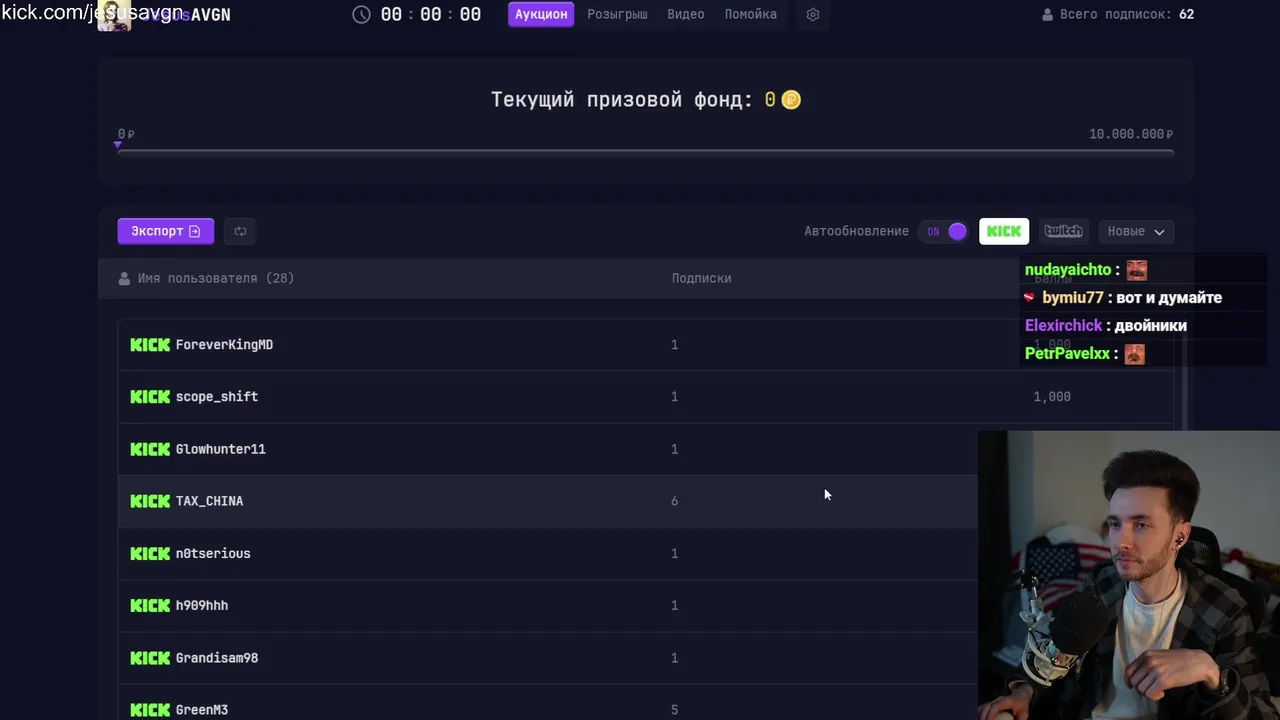This screenshot has height=720, width=1280.
Task: Click the Экспорт button
Action: pos(165,231)
